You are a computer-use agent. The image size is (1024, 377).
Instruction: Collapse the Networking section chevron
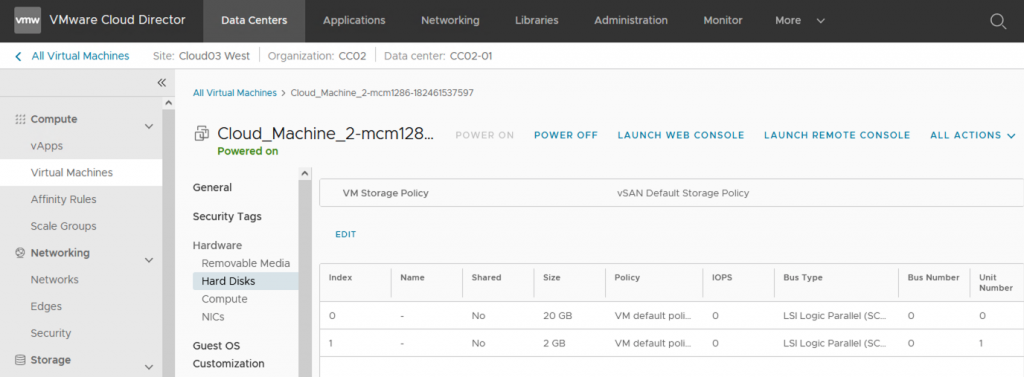click(x=149, y=260)
